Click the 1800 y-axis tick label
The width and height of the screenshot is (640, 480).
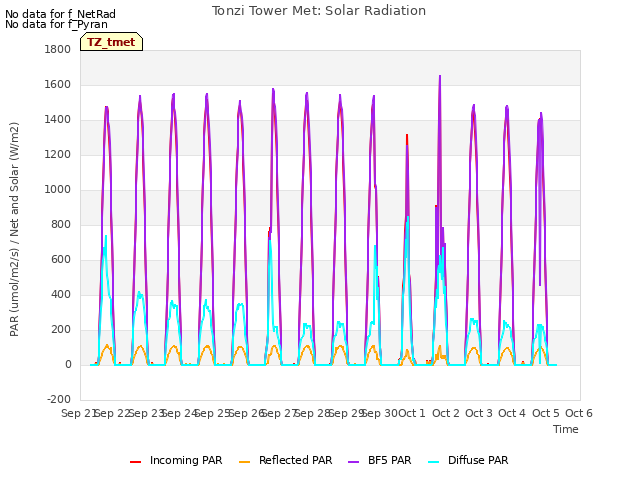[58, 49]
